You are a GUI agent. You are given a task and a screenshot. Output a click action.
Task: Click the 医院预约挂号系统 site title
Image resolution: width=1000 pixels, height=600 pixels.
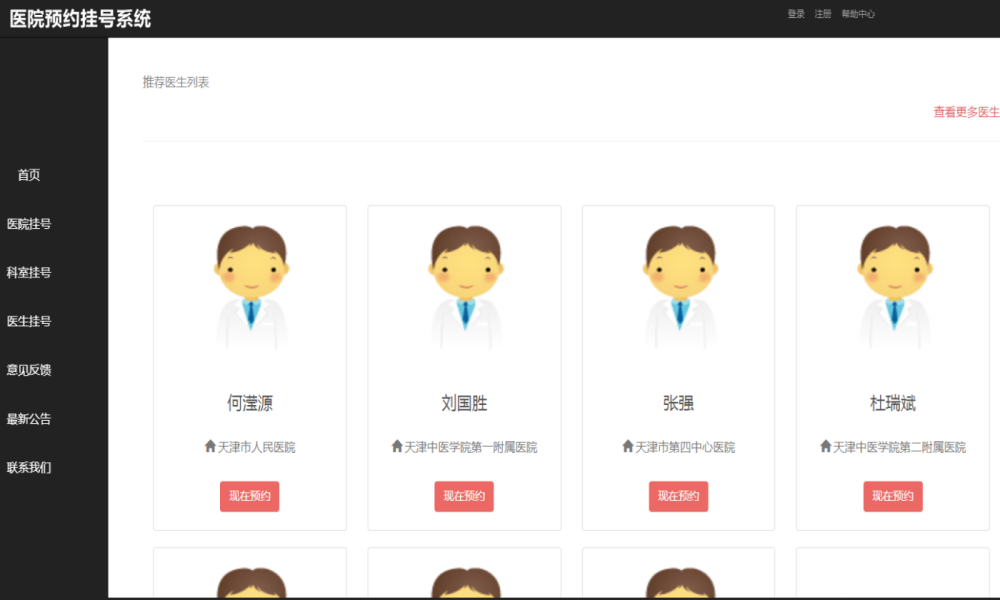click(x=80, y=18)
